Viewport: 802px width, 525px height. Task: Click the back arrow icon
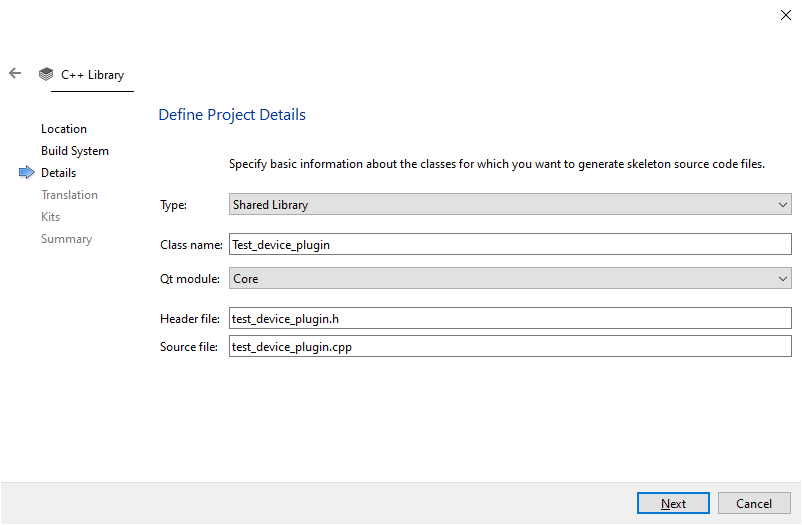click(x=15, y=73)
